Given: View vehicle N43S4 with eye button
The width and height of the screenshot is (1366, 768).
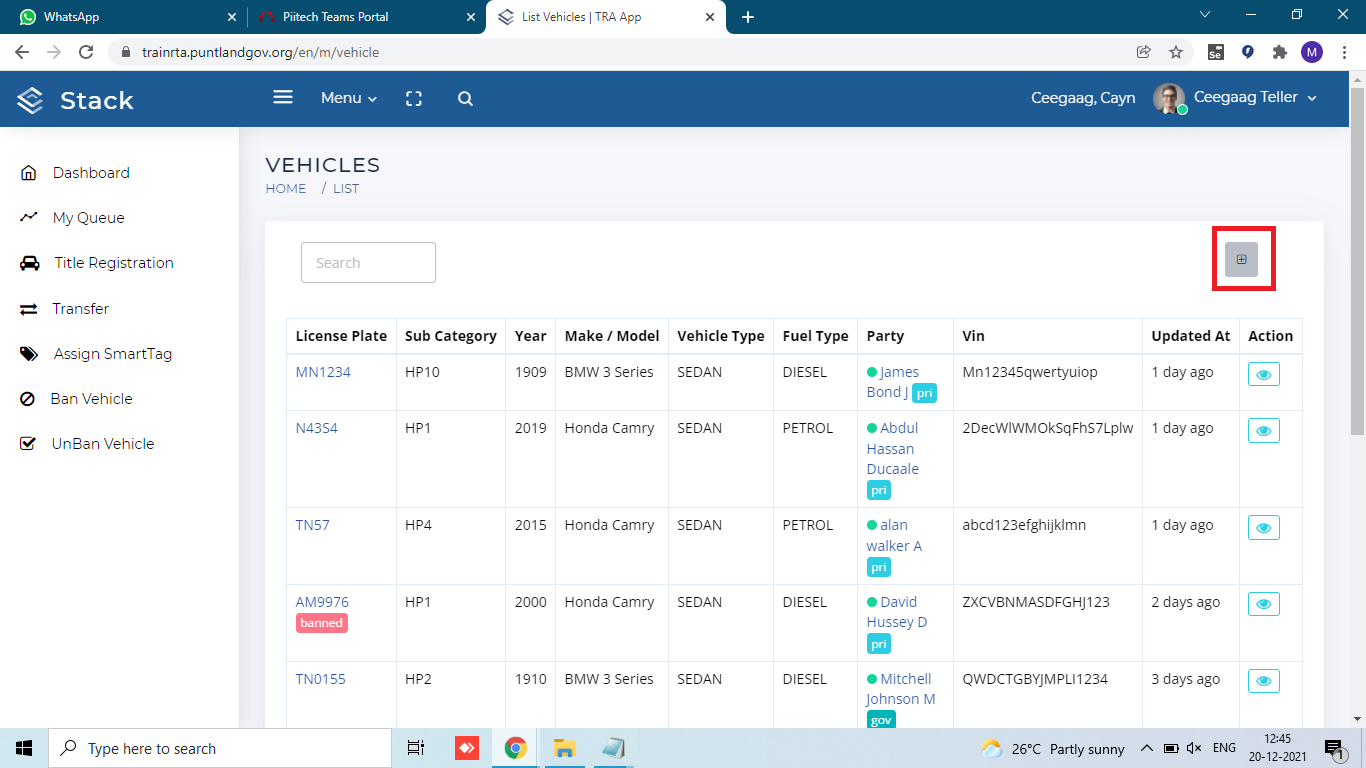Looking at the screenshot, I should [x=1264, y=430].
